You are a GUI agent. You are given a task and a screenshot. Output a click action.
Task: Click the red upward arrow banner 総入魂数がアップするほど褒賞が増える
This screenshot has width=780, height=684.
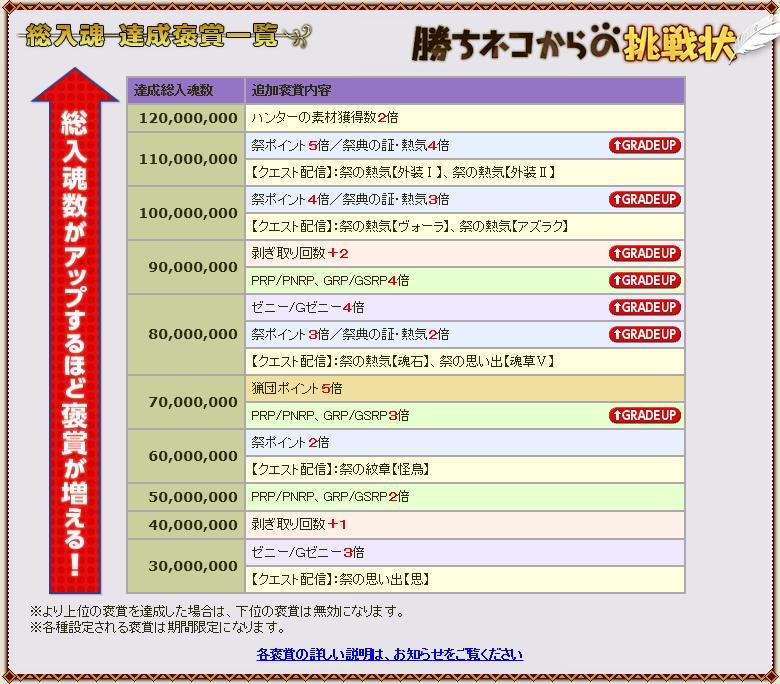point(75,331)
